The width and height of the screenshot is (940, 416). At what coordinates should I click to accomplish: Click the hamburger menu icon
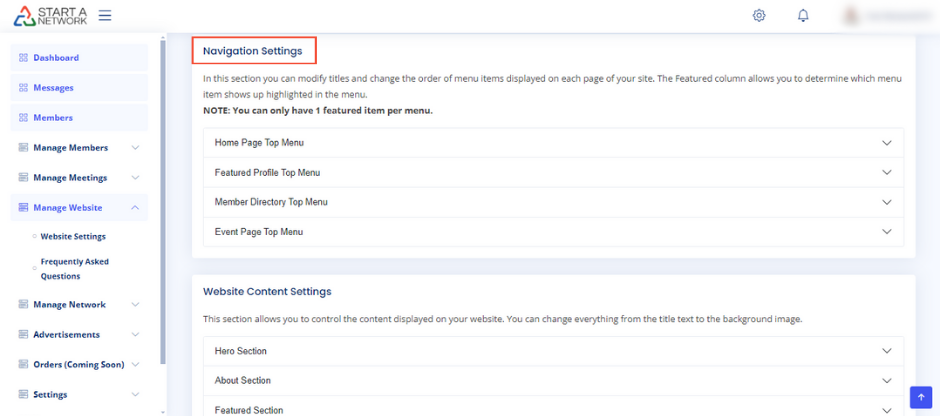[105, 15]
